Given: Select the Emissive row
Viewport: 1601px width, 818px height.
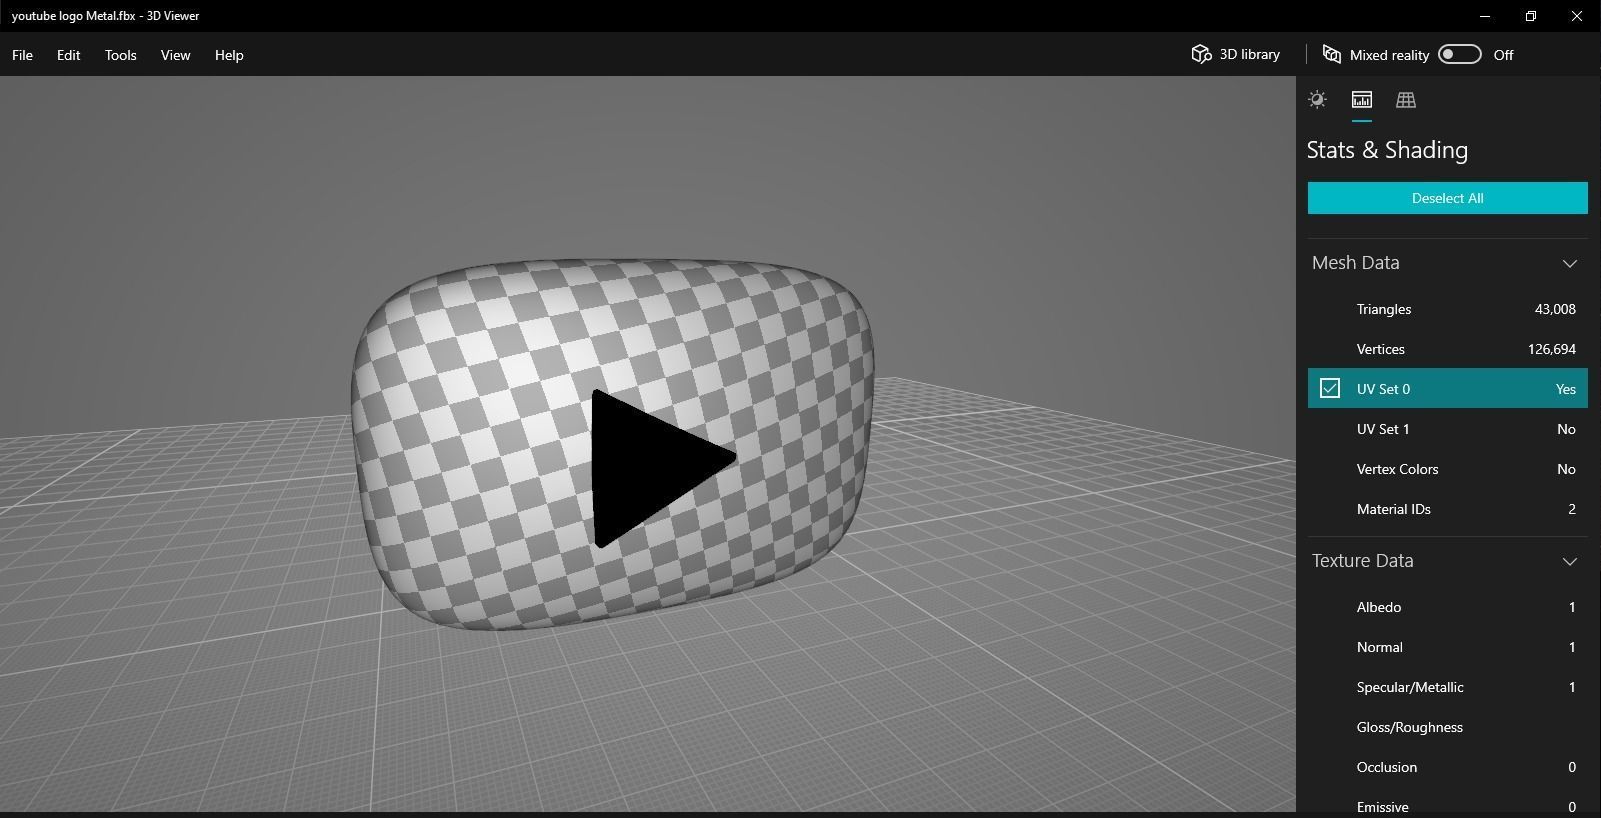Looking at the screenshot, I should [1447, 803].
